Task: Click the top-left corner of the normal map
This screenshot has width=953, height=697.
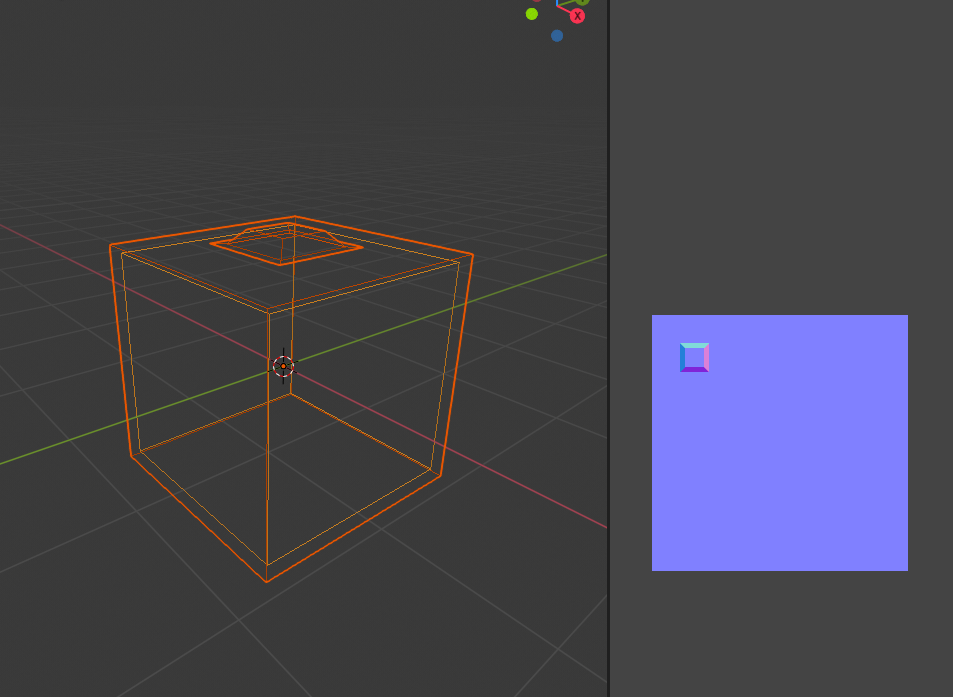Action: pos(655,318)
